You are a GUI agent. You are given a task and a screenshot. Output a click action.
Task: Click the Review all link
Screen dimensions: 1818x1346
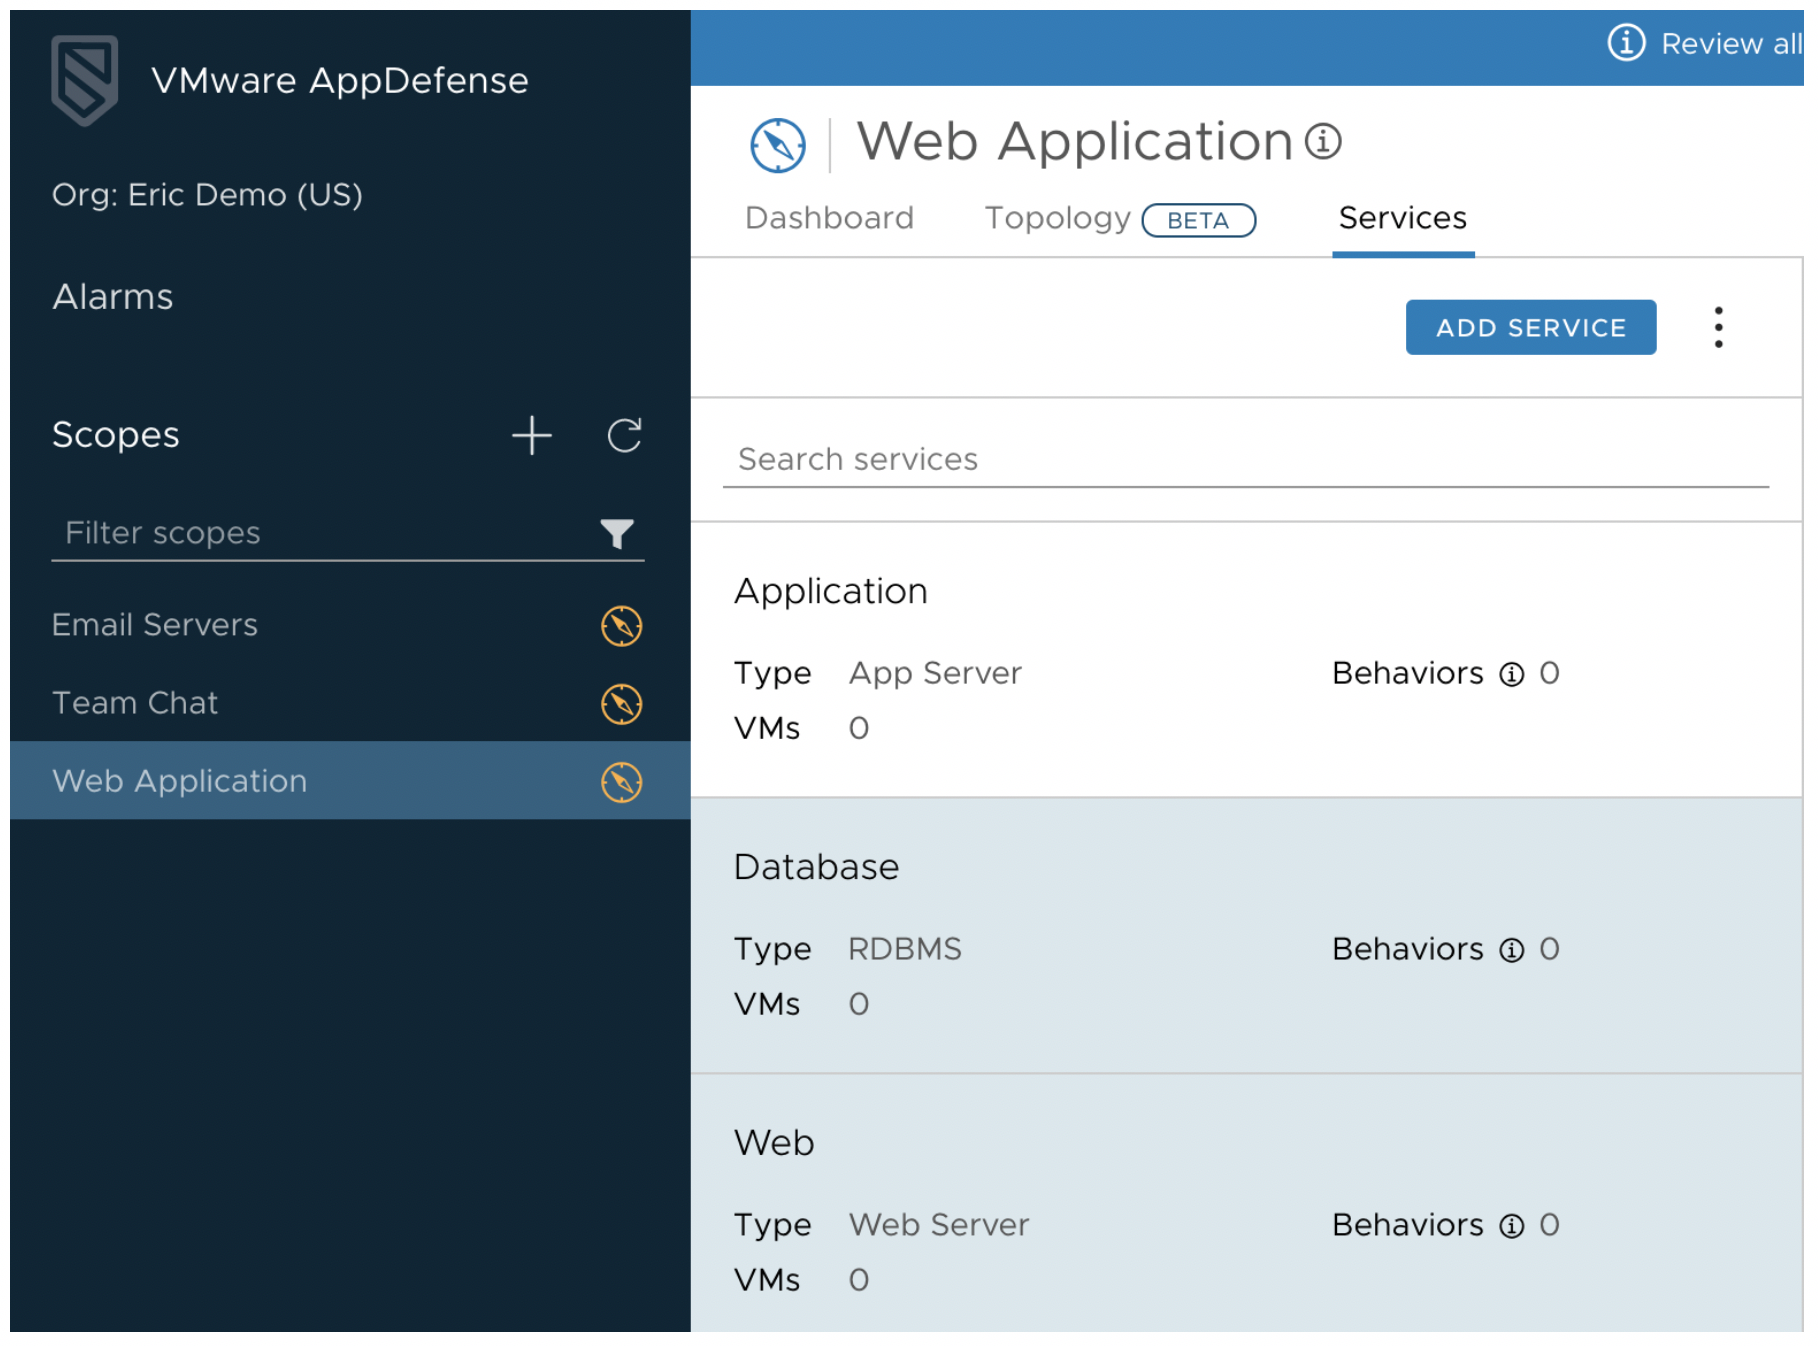(1731, 44)
